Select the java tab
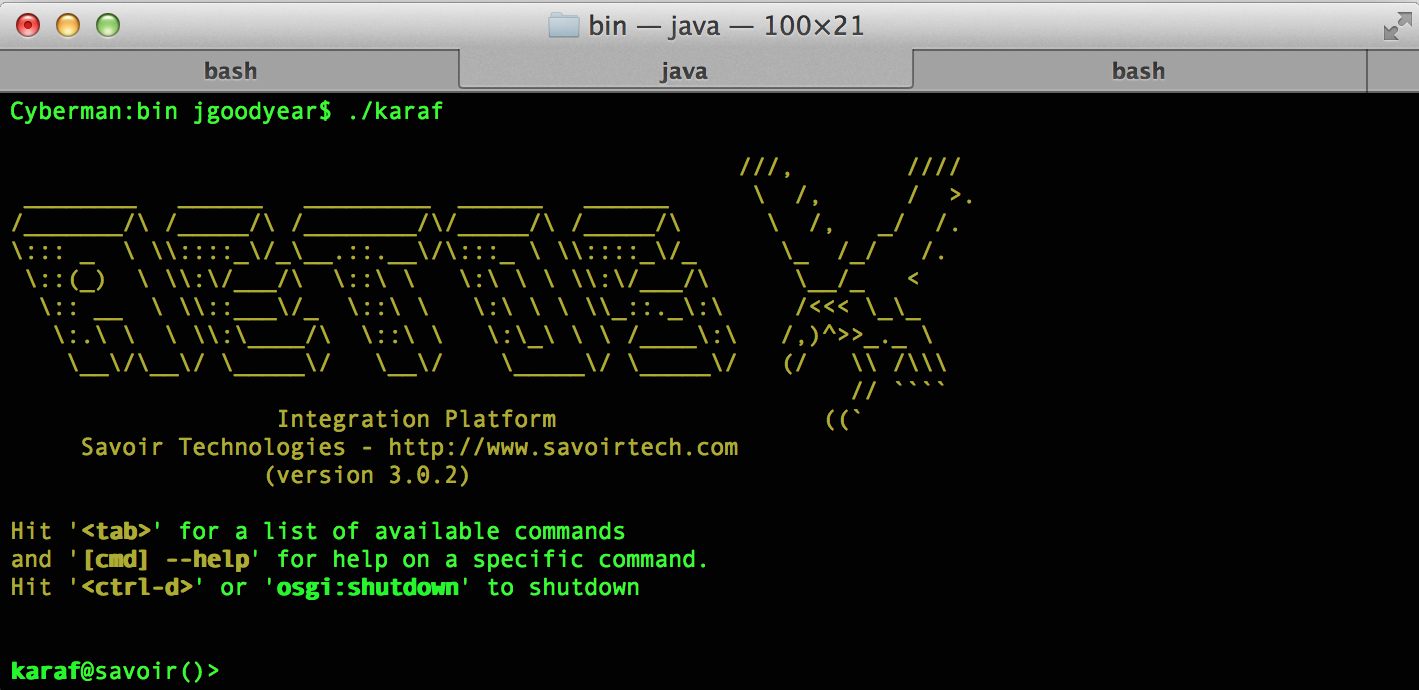The width and height of the screenshot is (1419, 690). coord(685,71)
